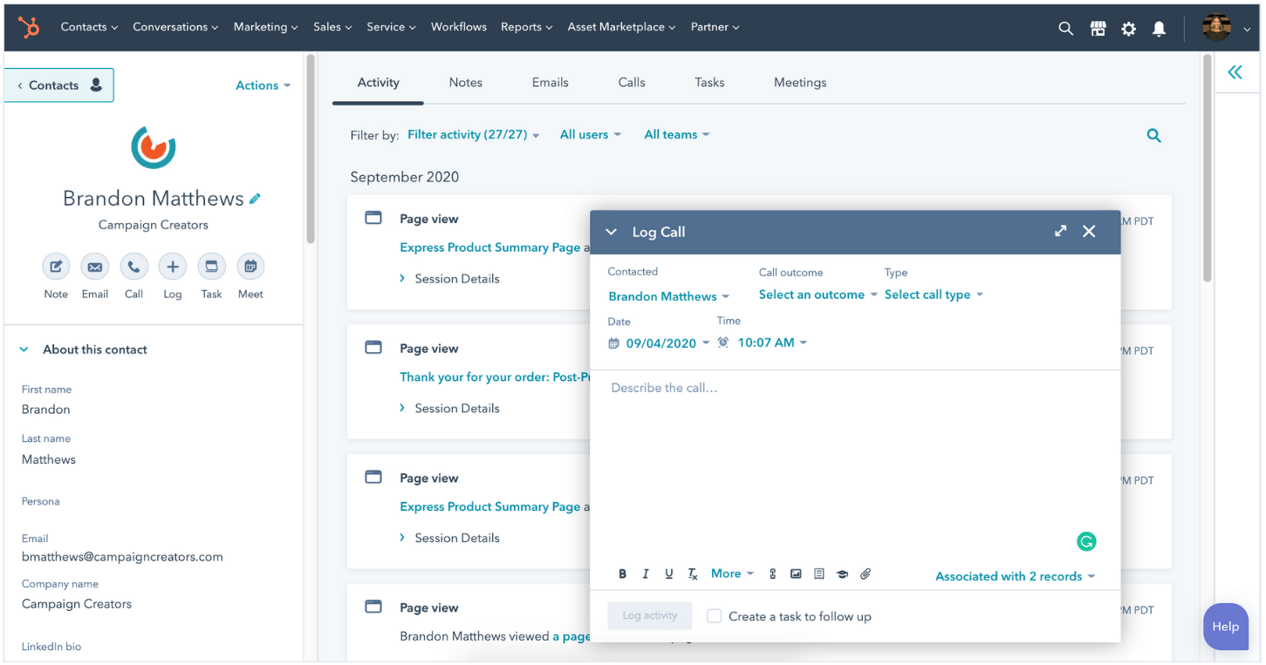Attach a file to the call log
Image resolution: width=1266 pixels, height=665 pixels.
[865, 573]
